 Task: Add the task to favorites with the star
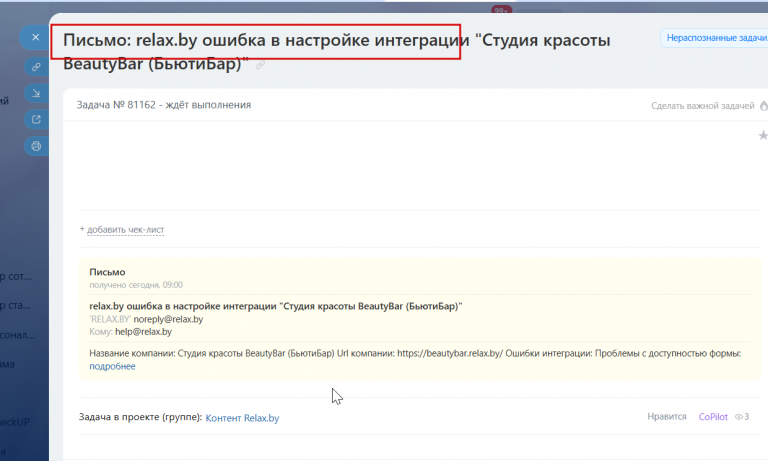click(763, 135)
